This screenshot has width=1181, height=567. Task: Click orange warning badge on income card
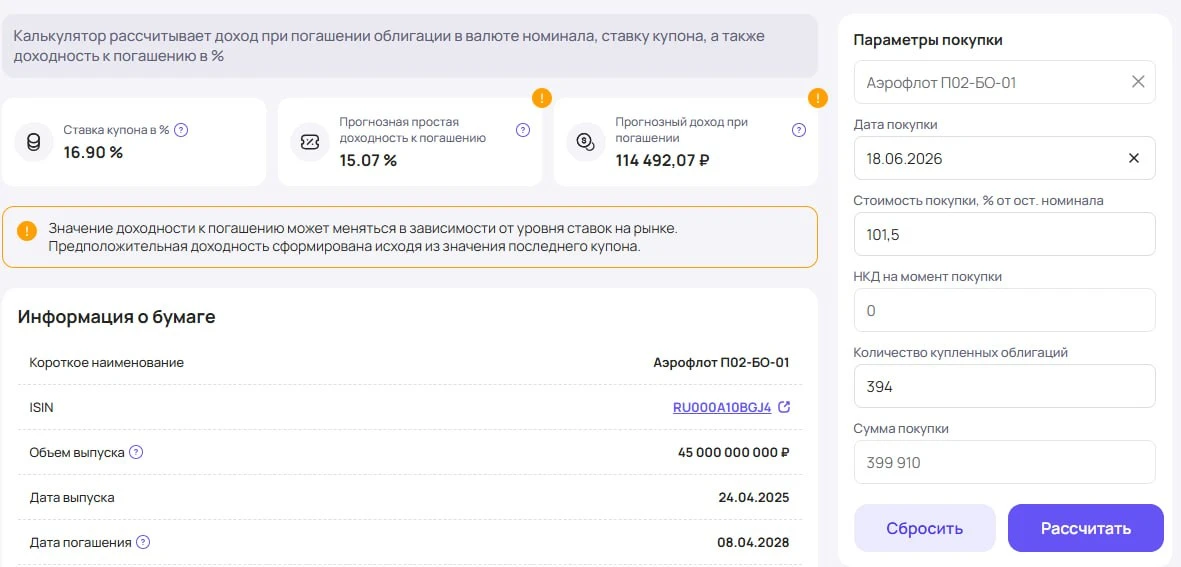817,98
